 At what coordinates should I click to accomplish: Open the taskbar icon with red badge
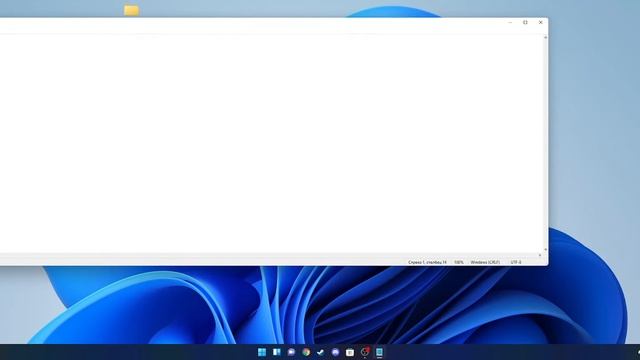tap(365, 351)
